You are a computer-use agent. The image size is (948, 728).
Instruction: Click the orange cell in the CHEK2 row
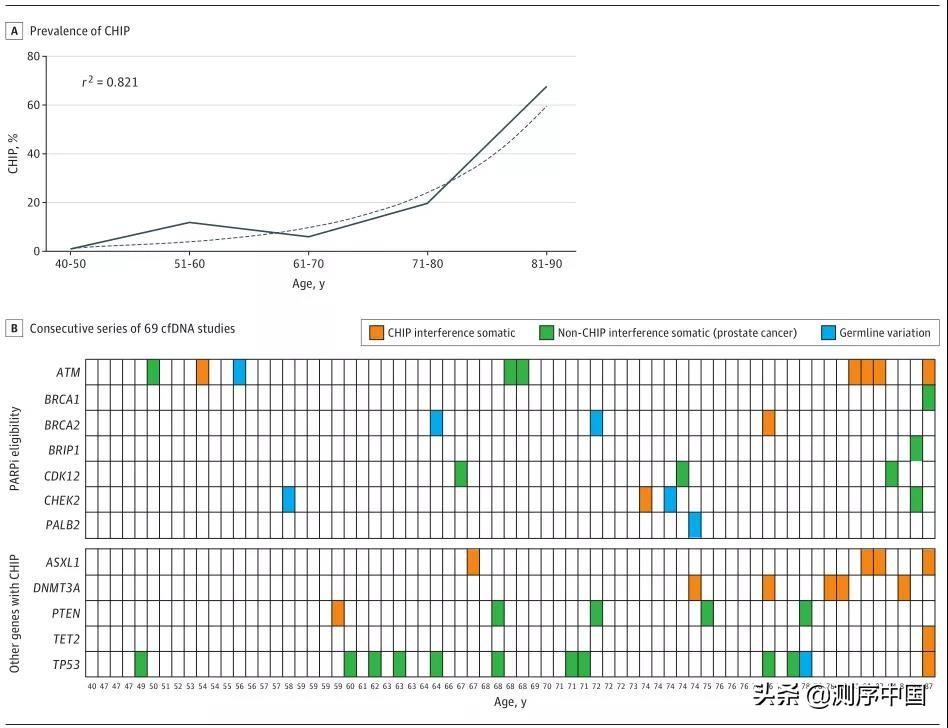pos(646,499)
